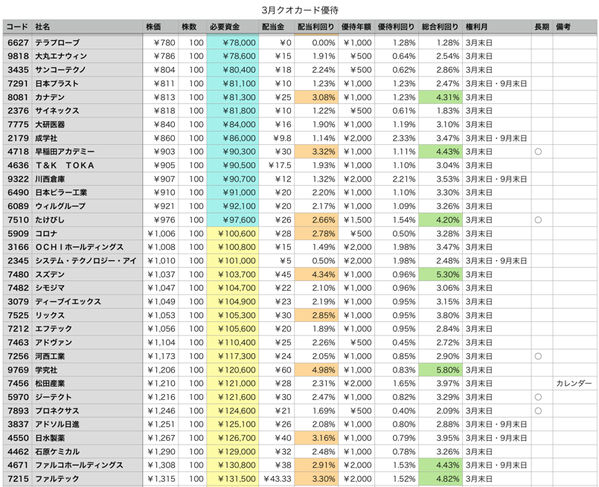This screenshot has height=487, width=599.
Task: Select システム・テクノロジー・アイ name cell
Action: (87, 261)
